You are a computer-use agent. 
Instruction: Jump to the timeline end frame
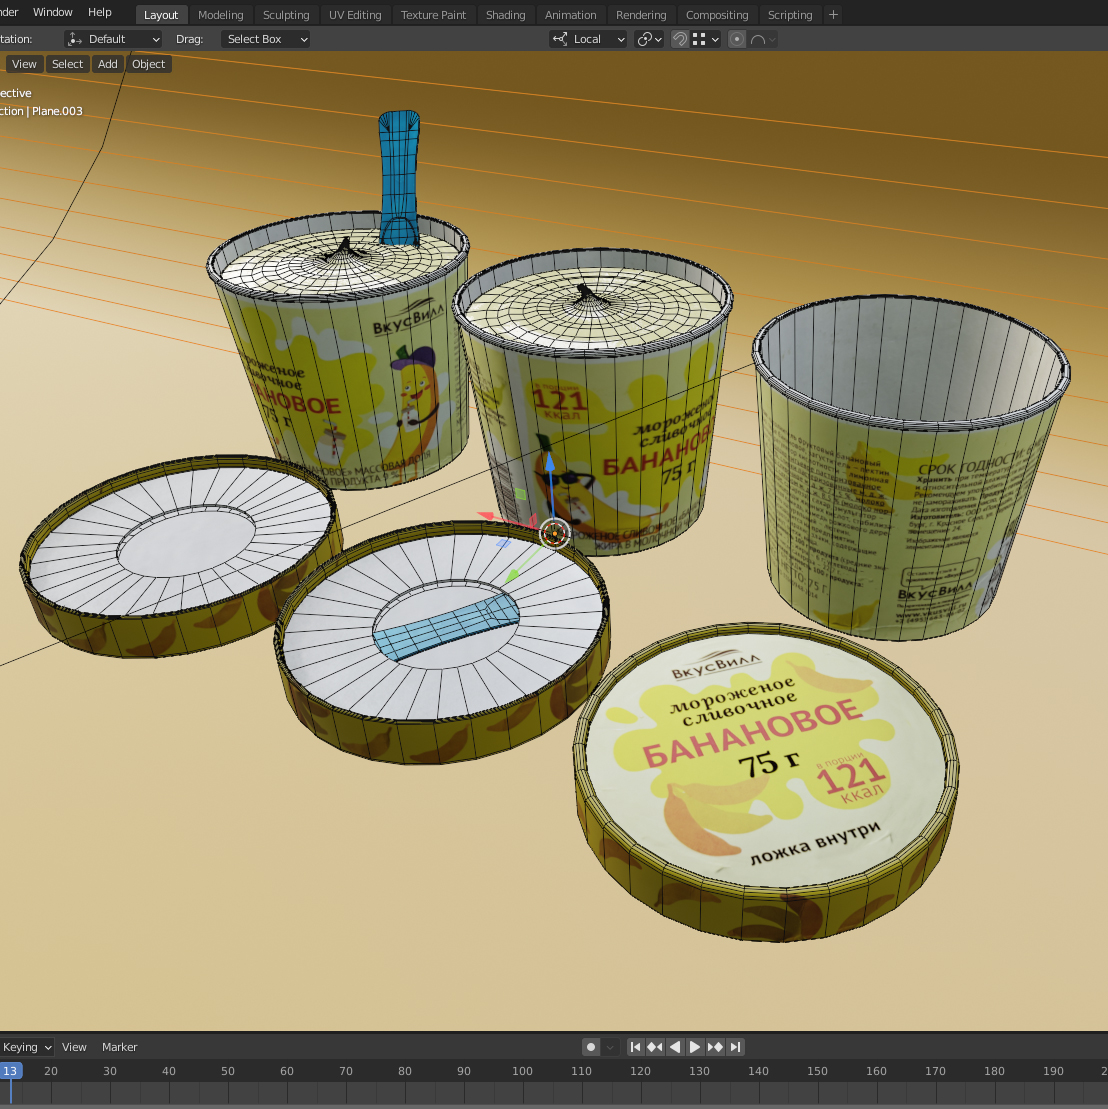[735, 1047]
